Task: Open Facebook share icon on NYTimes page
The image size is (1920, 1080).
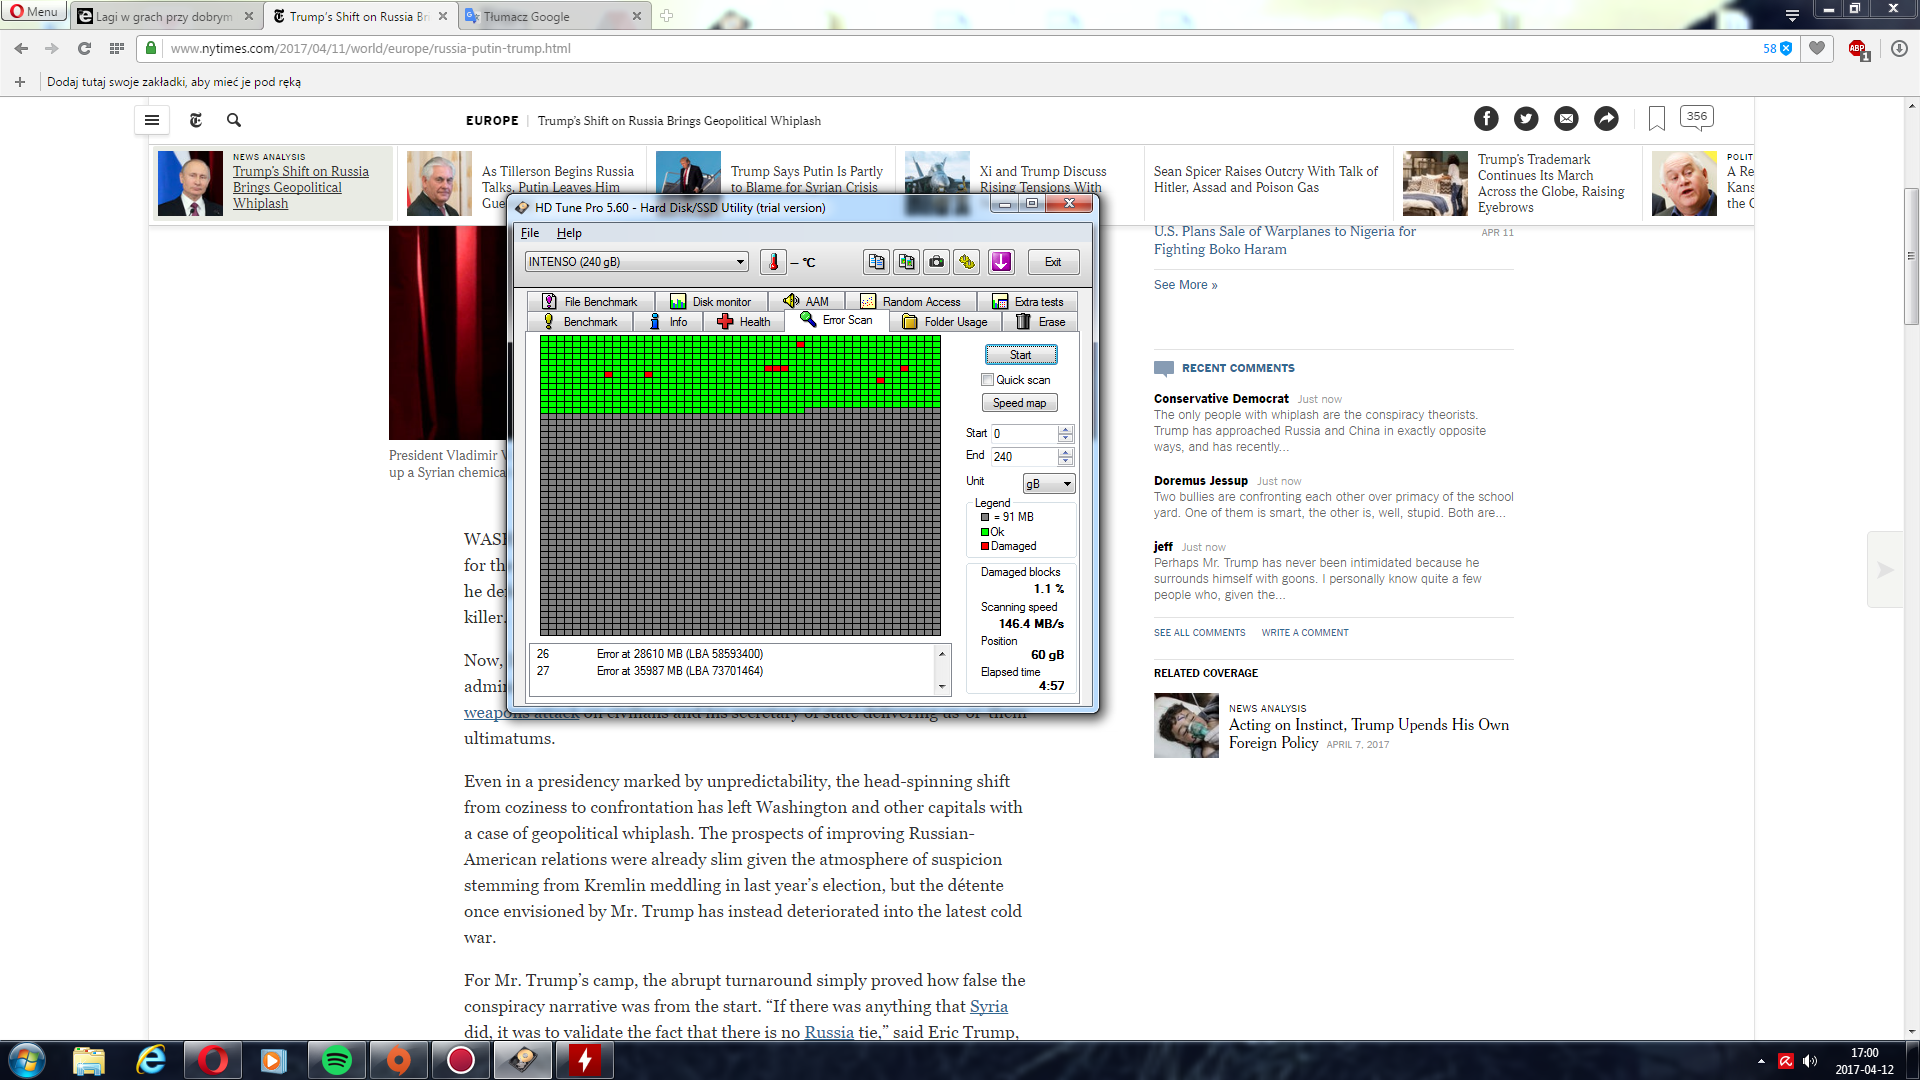Action: pyautogui.click(x=1486, y=119)
